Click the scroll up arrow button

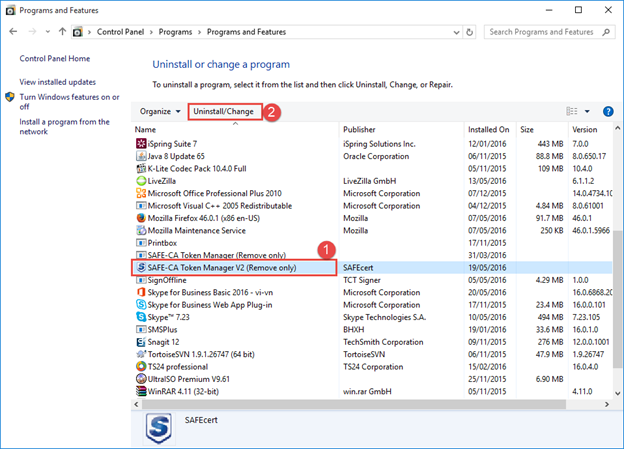pyautogui.click(x=617, y=128)
